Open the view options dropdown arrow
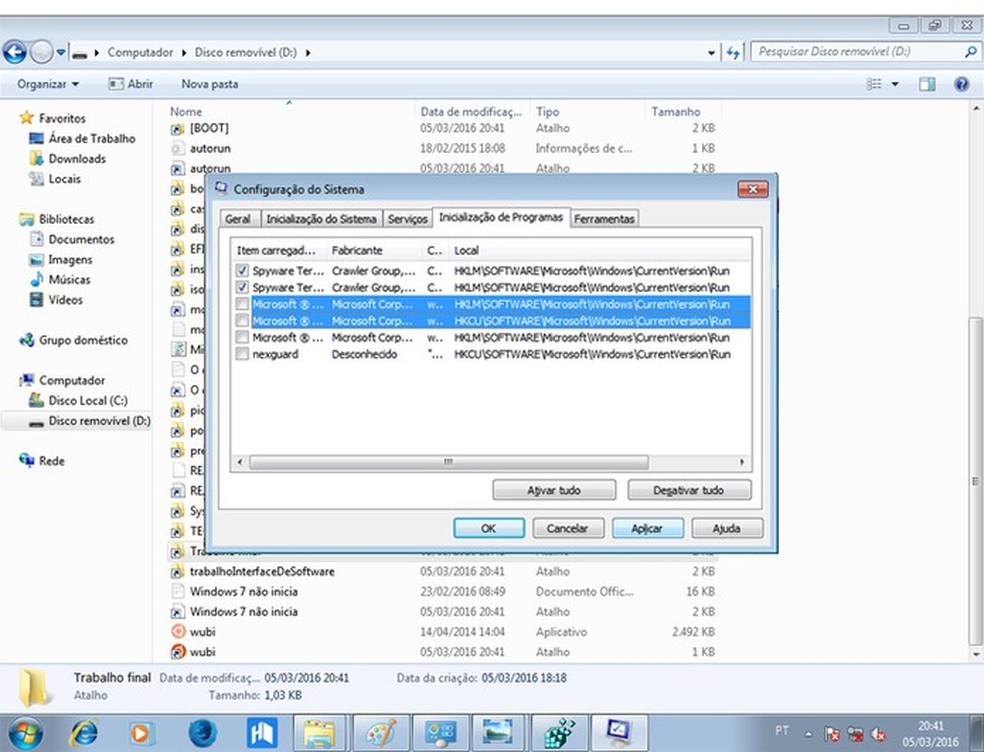Viewport: 984px width, 752px height. (895, 85)
